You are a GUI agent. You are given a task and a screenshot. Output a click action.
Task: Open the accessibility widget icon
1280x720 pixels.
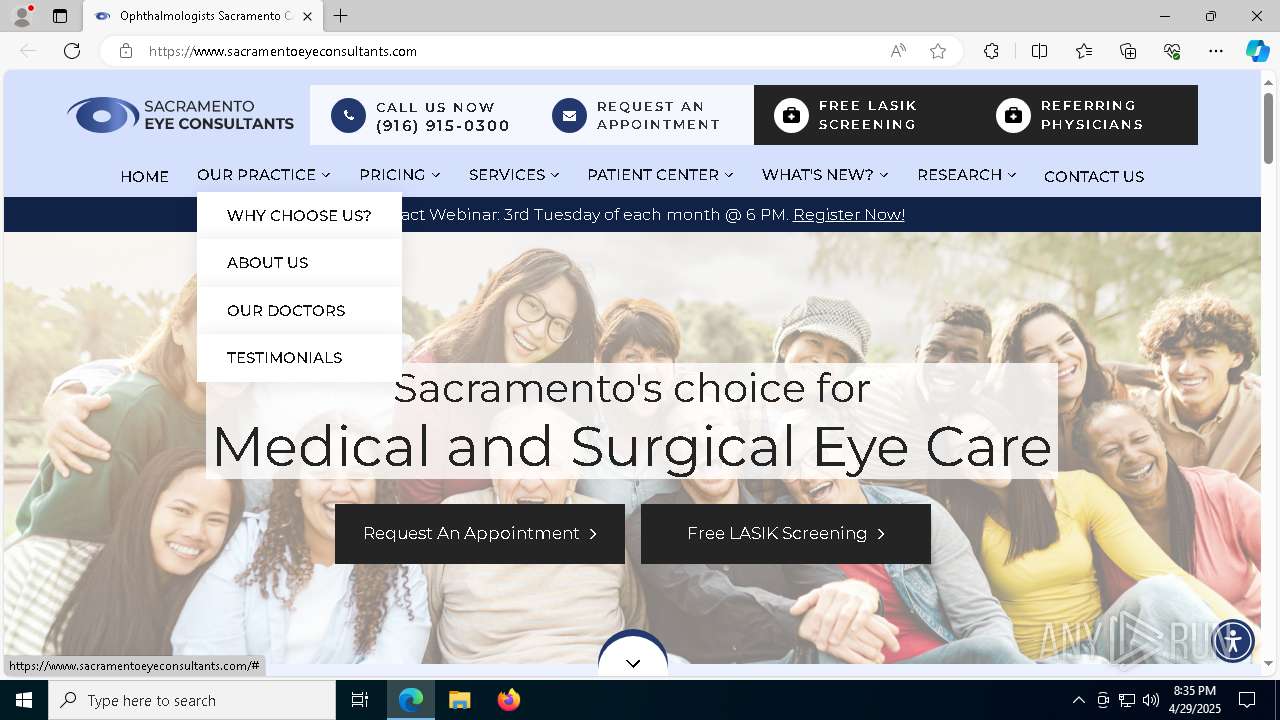pos(1232,640)
